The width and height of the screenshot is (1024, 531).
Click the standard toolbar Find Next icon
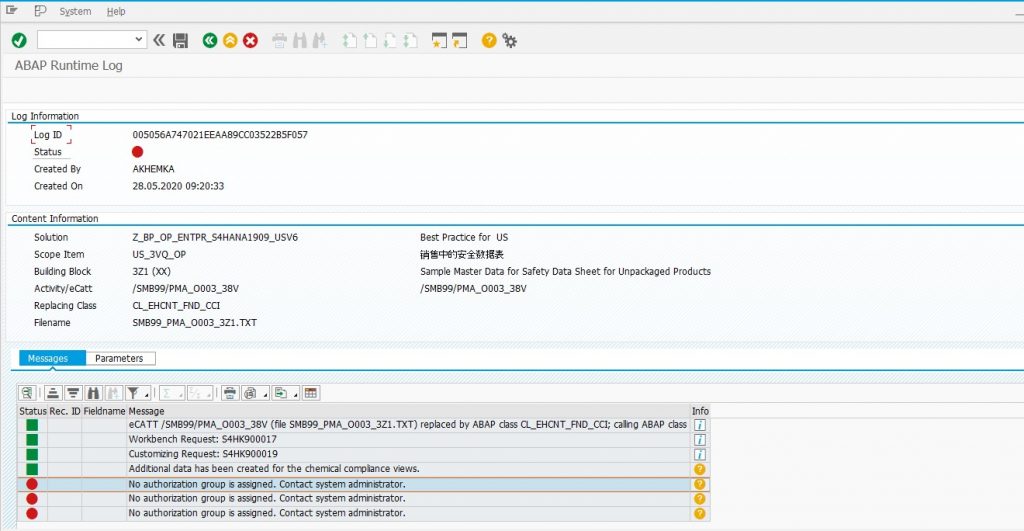pos(319,40)
